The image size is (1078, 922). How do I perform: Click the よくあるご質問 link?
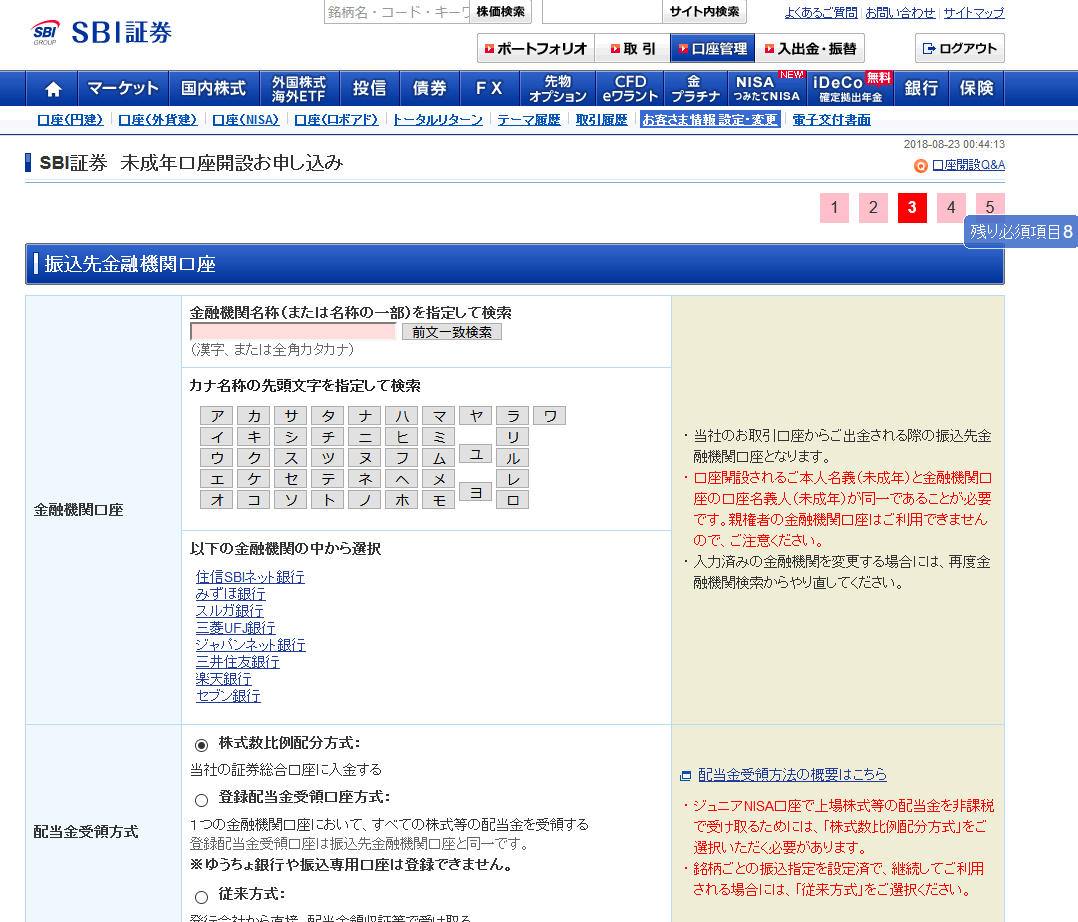point(821,12)
